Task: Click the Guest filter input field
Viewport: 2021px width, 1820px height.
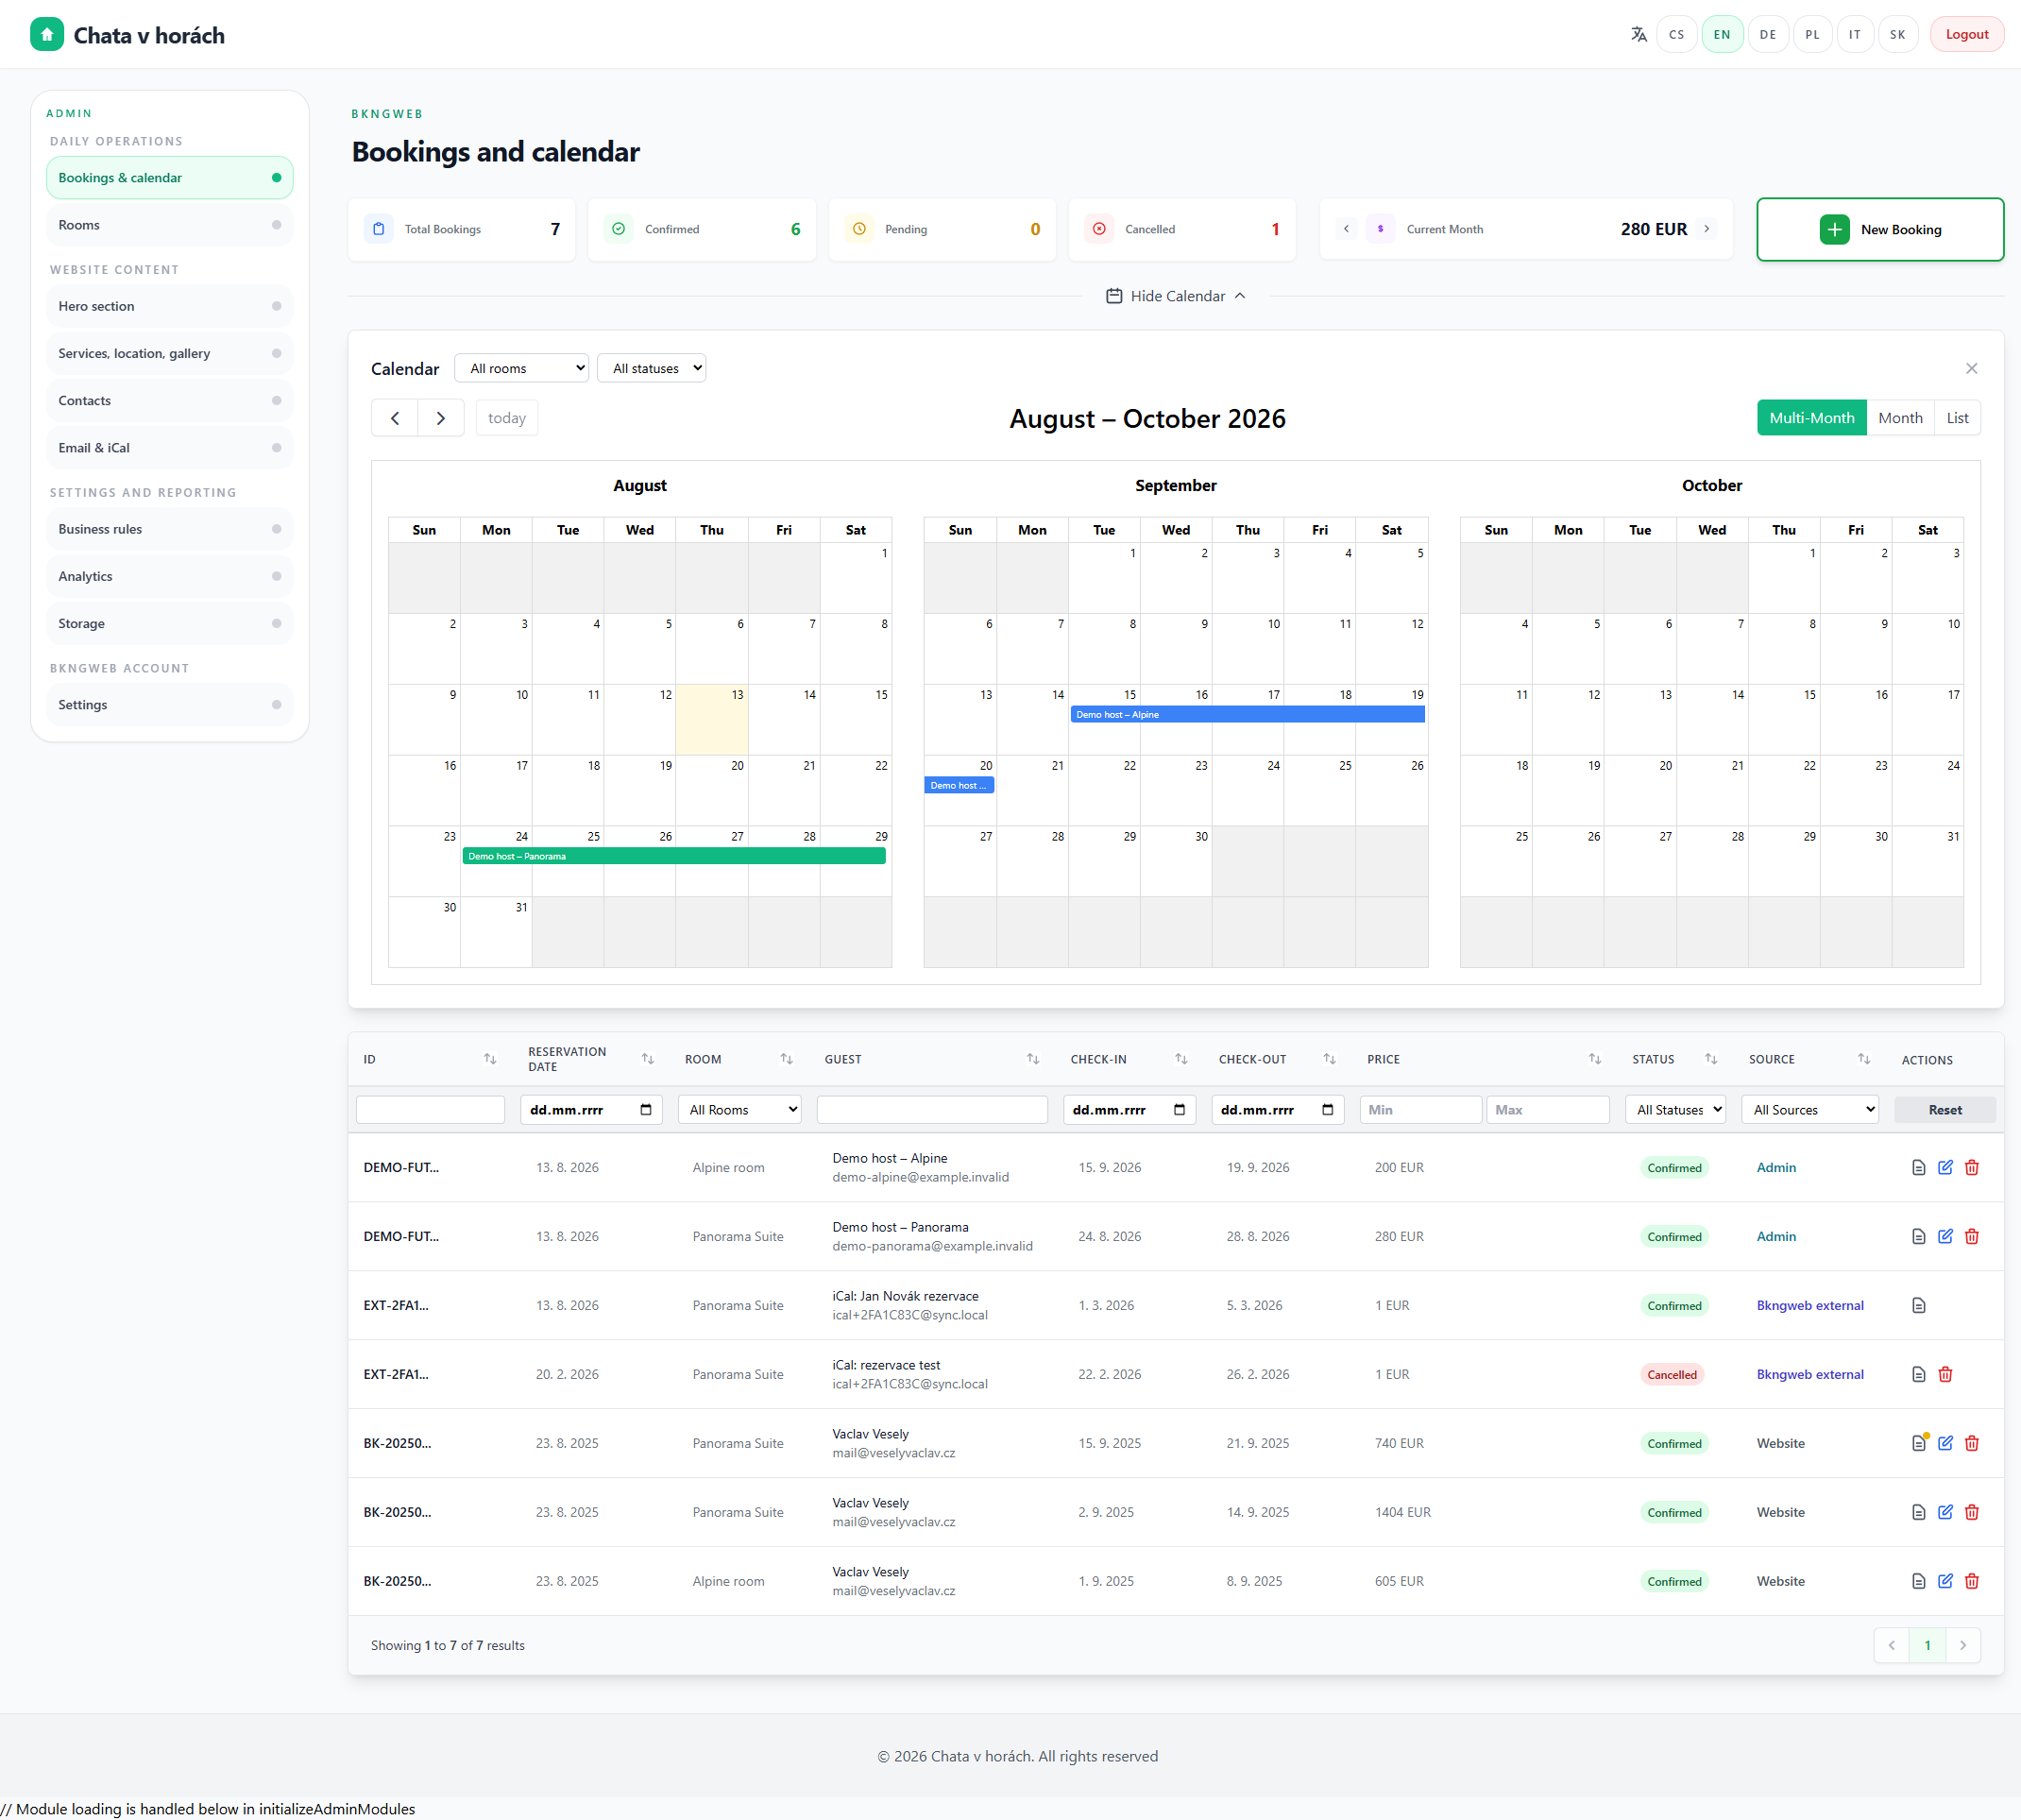Action: [932, 1110]
